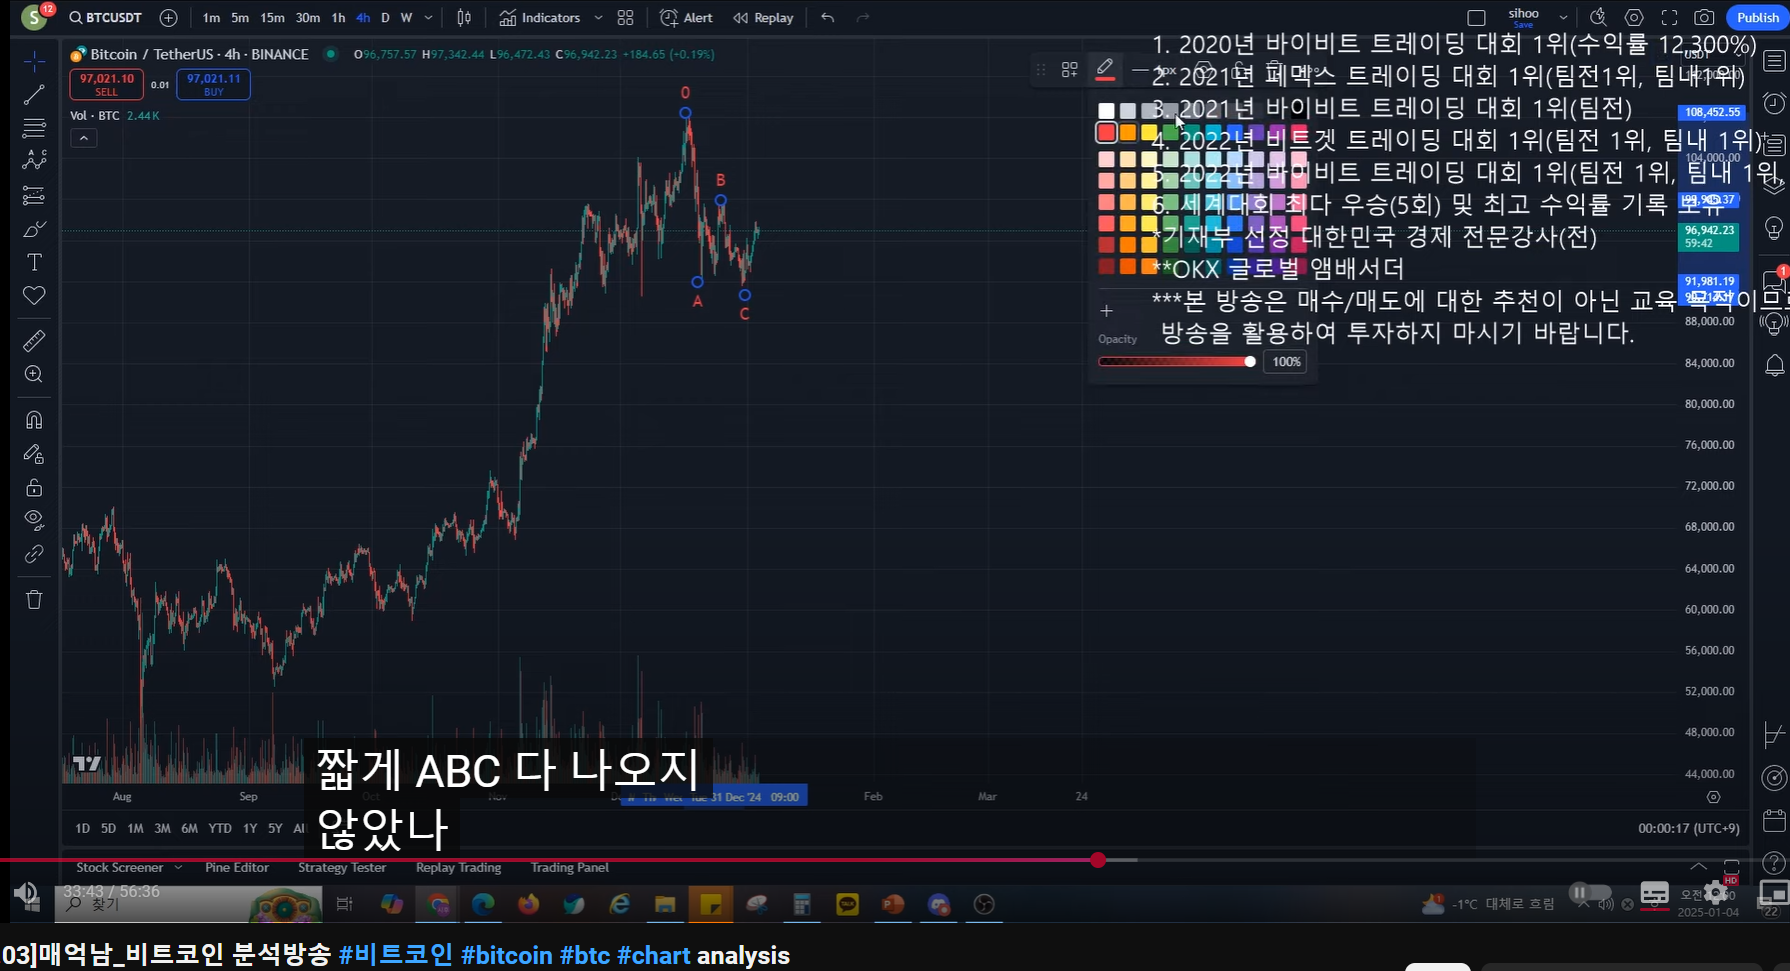Image resolution: width=1790 pixels, height=971 pixels.
Task: Click the trash icon to remove drawings
Action: pyautogui.click(x=34, y=599)
